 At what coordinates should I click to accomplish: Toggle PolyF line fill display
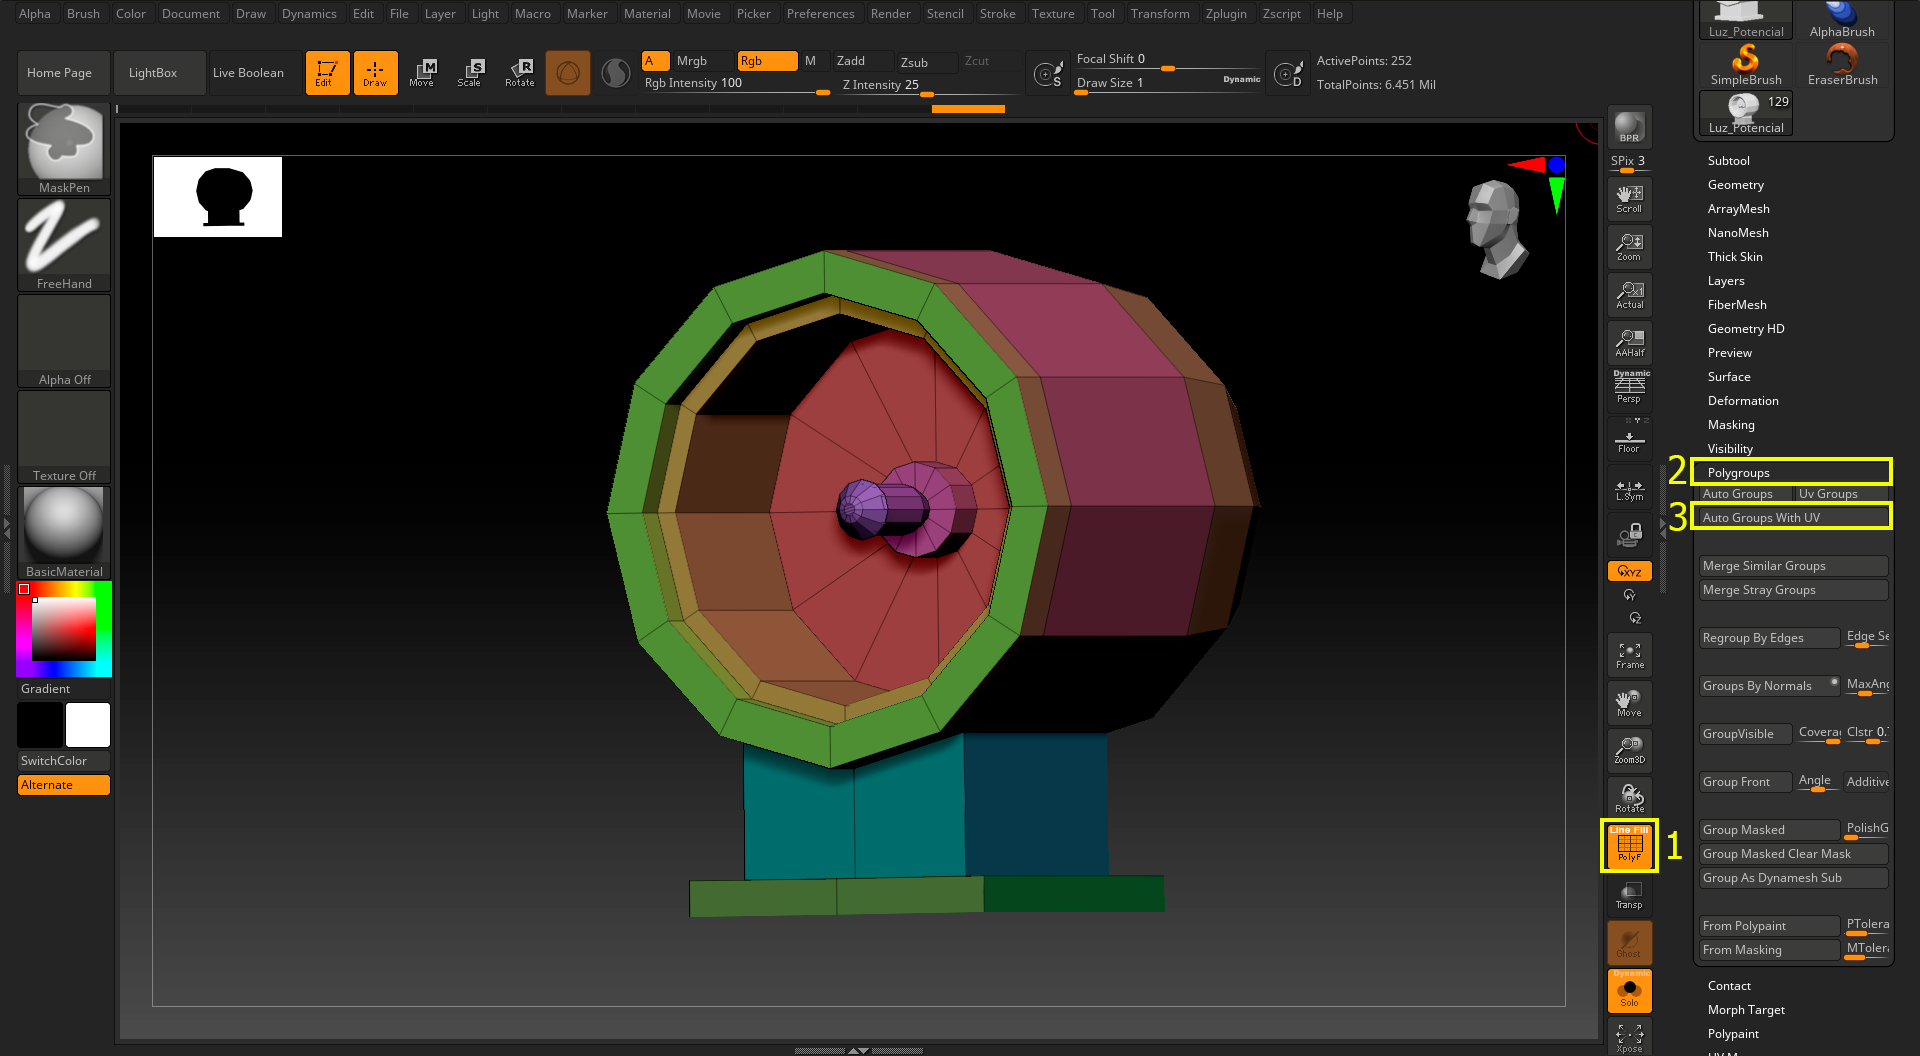[1629, 845]
